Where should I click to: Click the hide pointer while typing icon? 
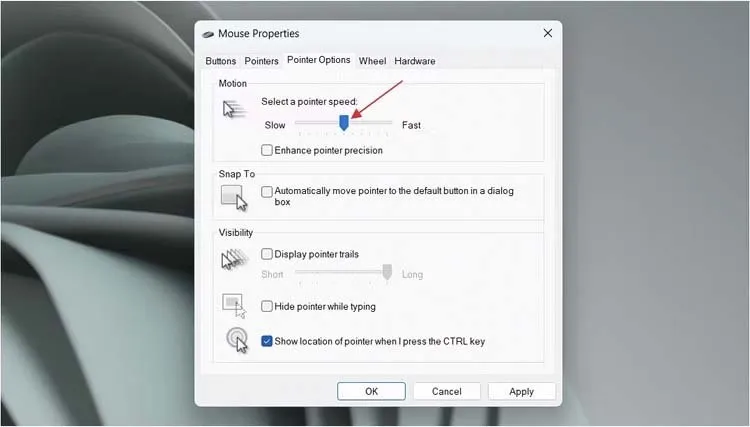point(234,304)
